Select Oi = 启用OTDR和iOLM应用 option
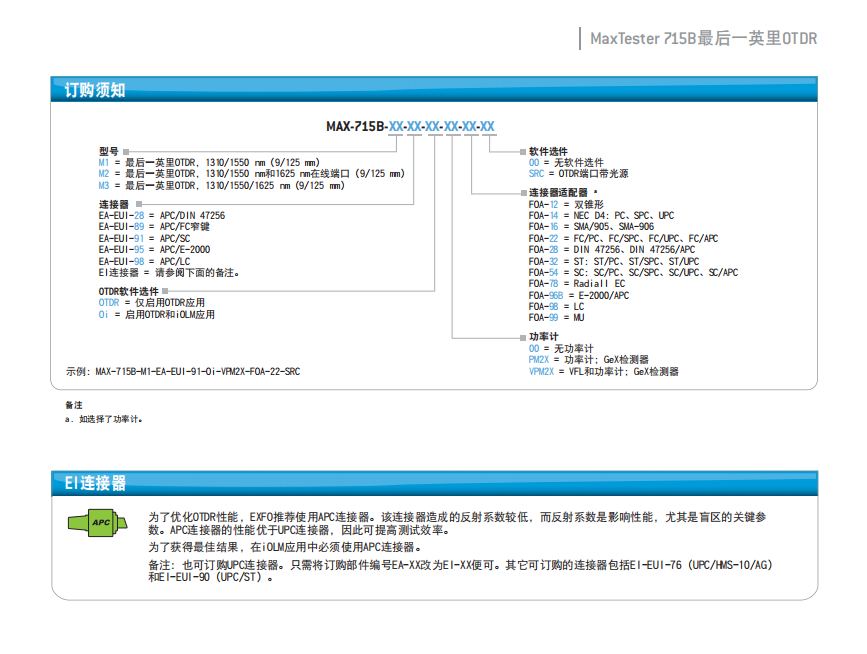The height and width of the screenshot is (654, 867). [156, 315]
